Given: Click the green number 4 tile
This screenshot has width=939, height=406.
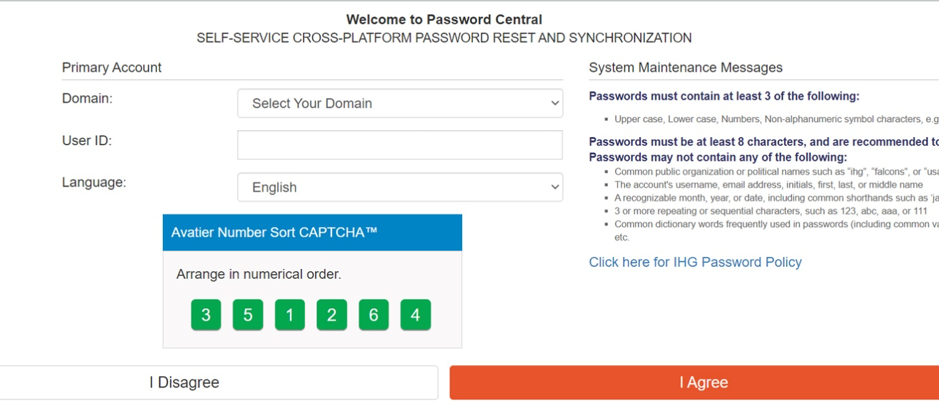Looking at the screenshot, I should click(x=416, y=315).
